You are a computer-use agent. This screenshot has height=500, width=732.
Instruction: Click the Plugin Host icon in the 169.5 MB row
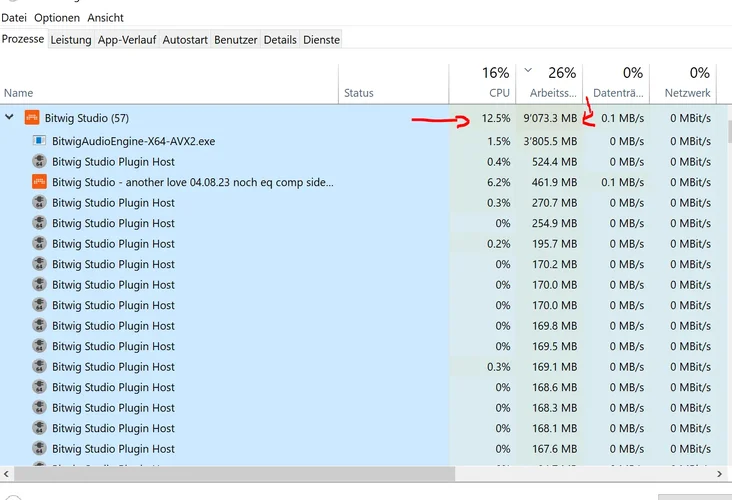coord(39,346)
